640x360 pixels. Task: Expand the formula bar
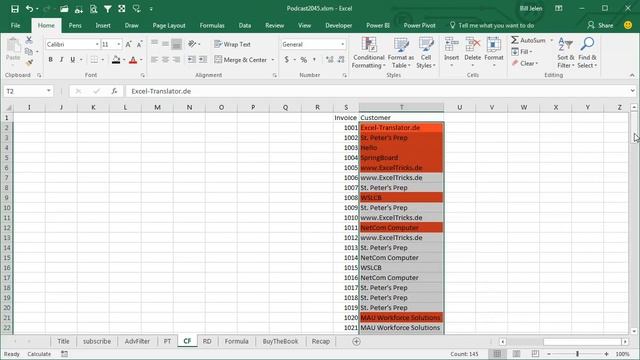632,91
